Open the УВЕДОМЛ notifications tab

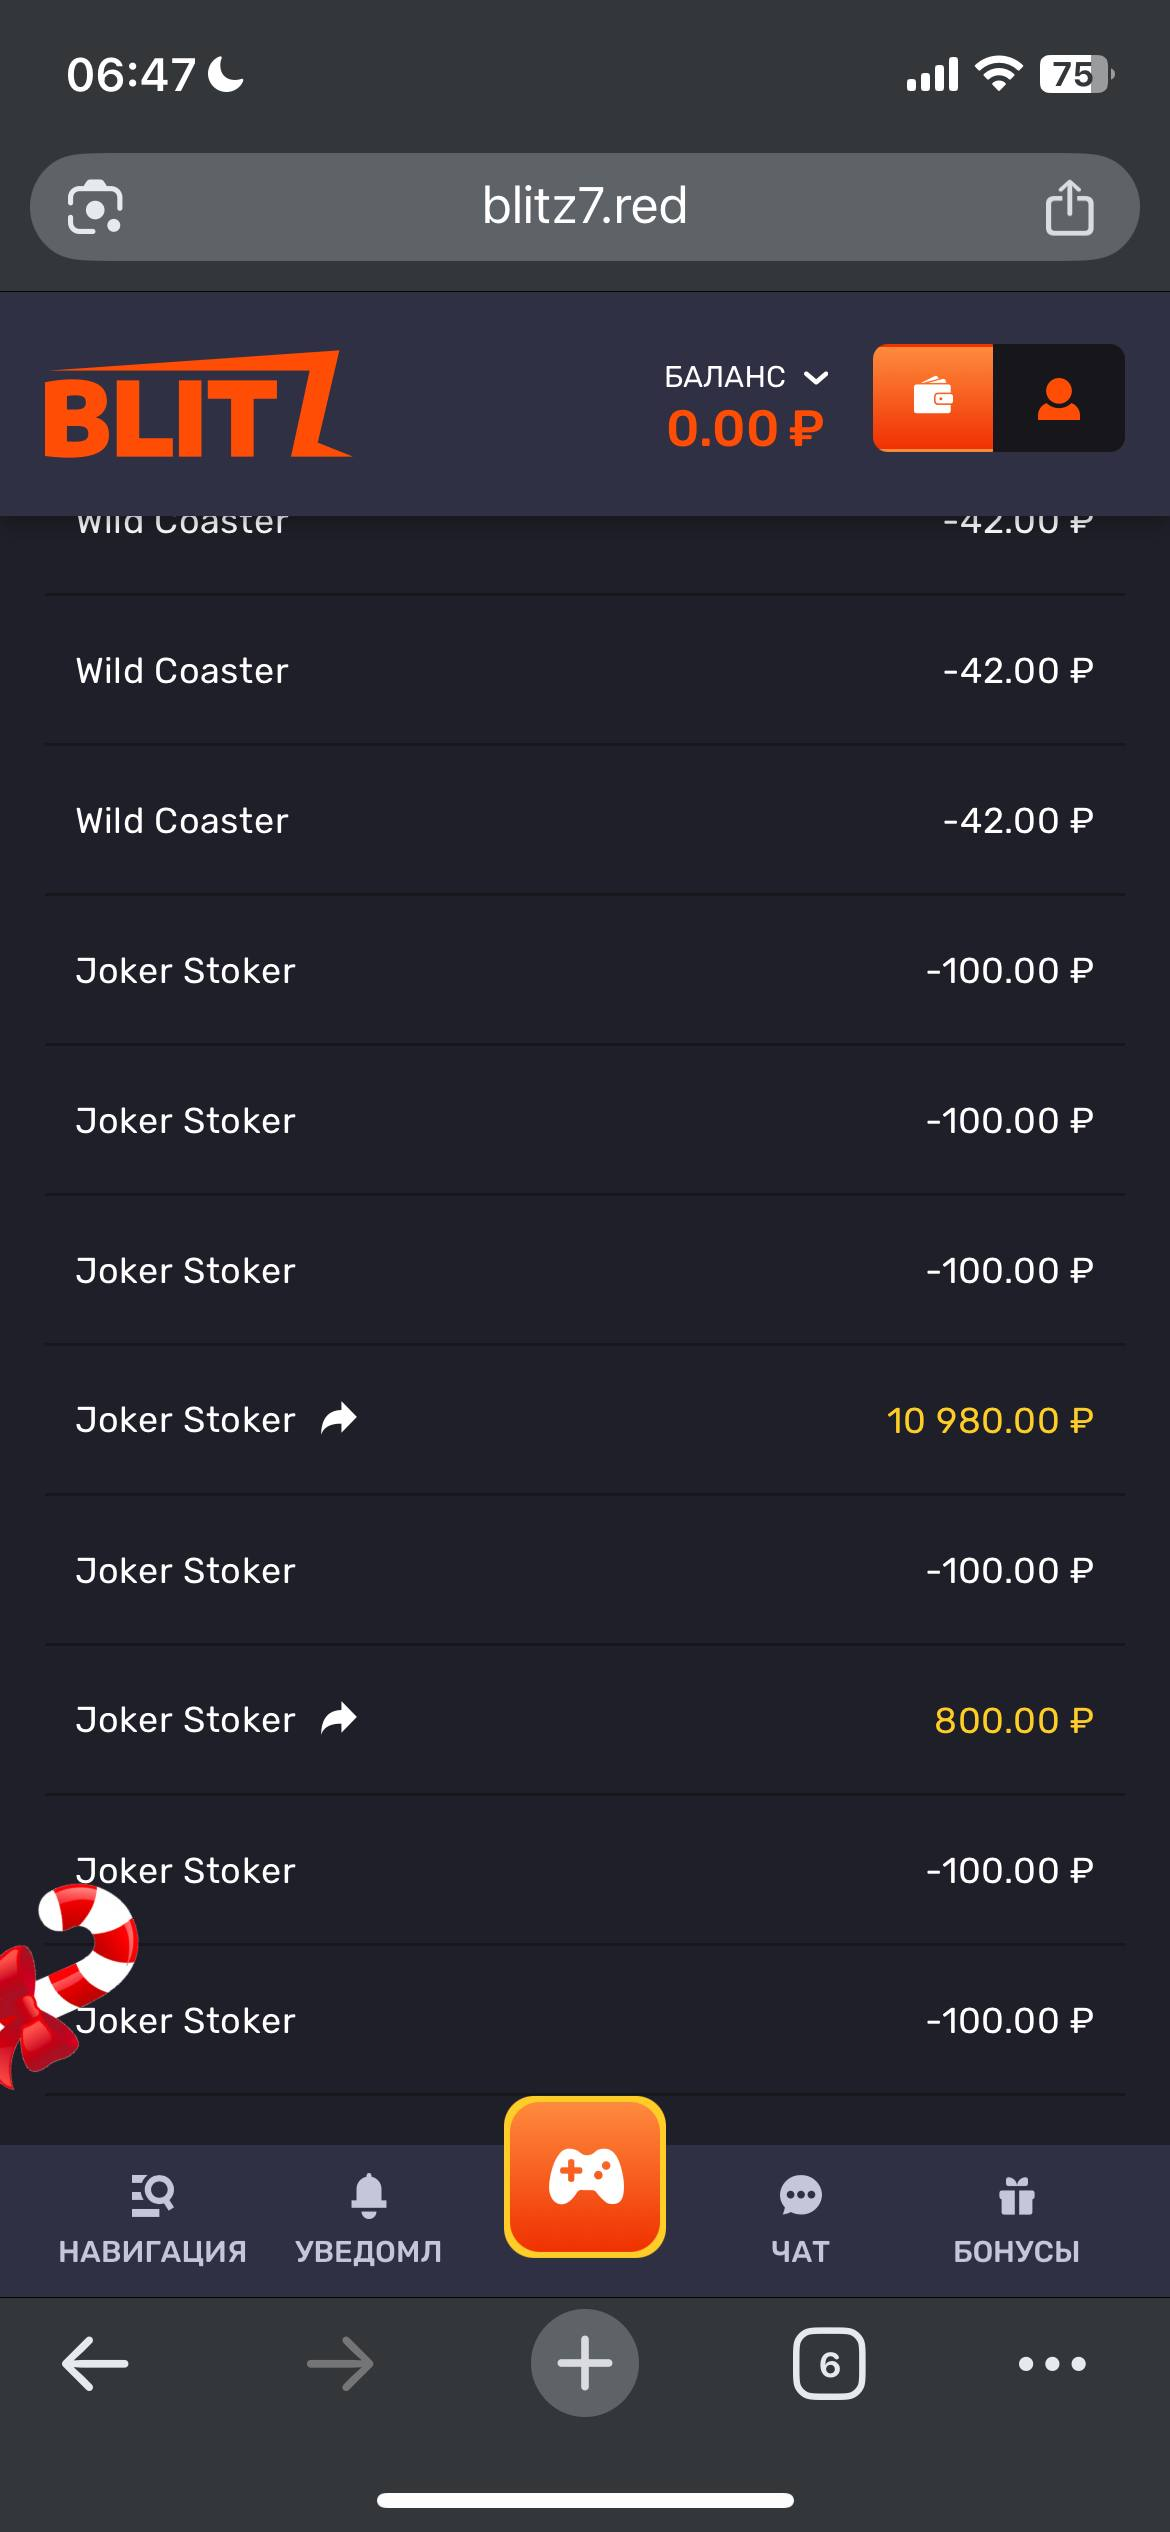[368, 2220]
